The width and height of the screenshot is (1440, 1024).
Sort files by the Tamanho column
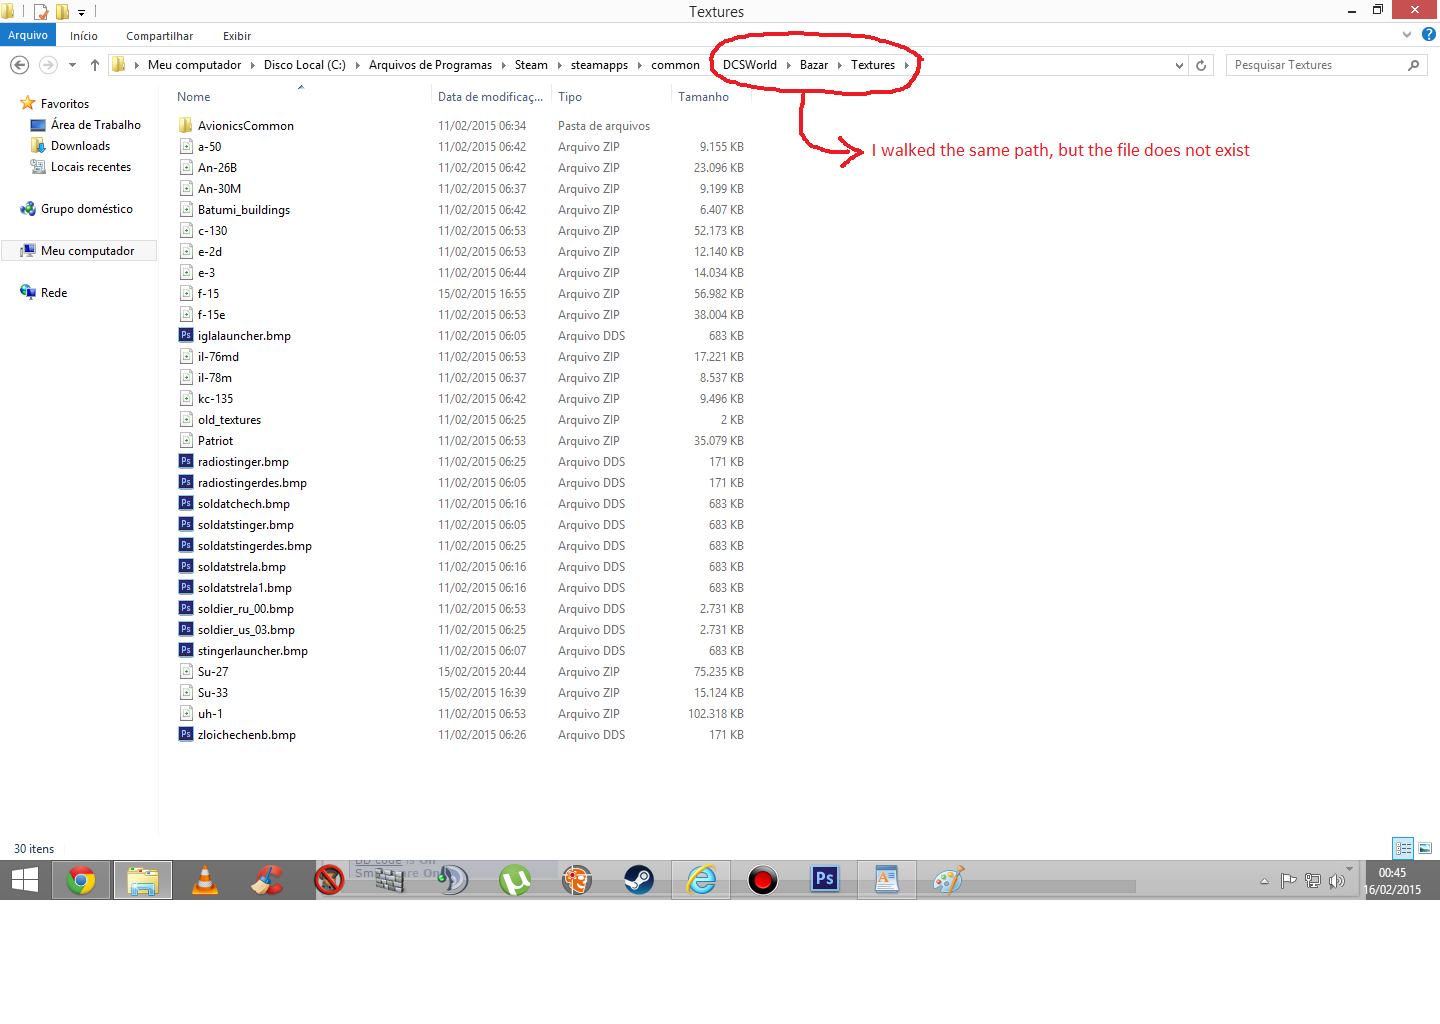click(x=703, y=97)
